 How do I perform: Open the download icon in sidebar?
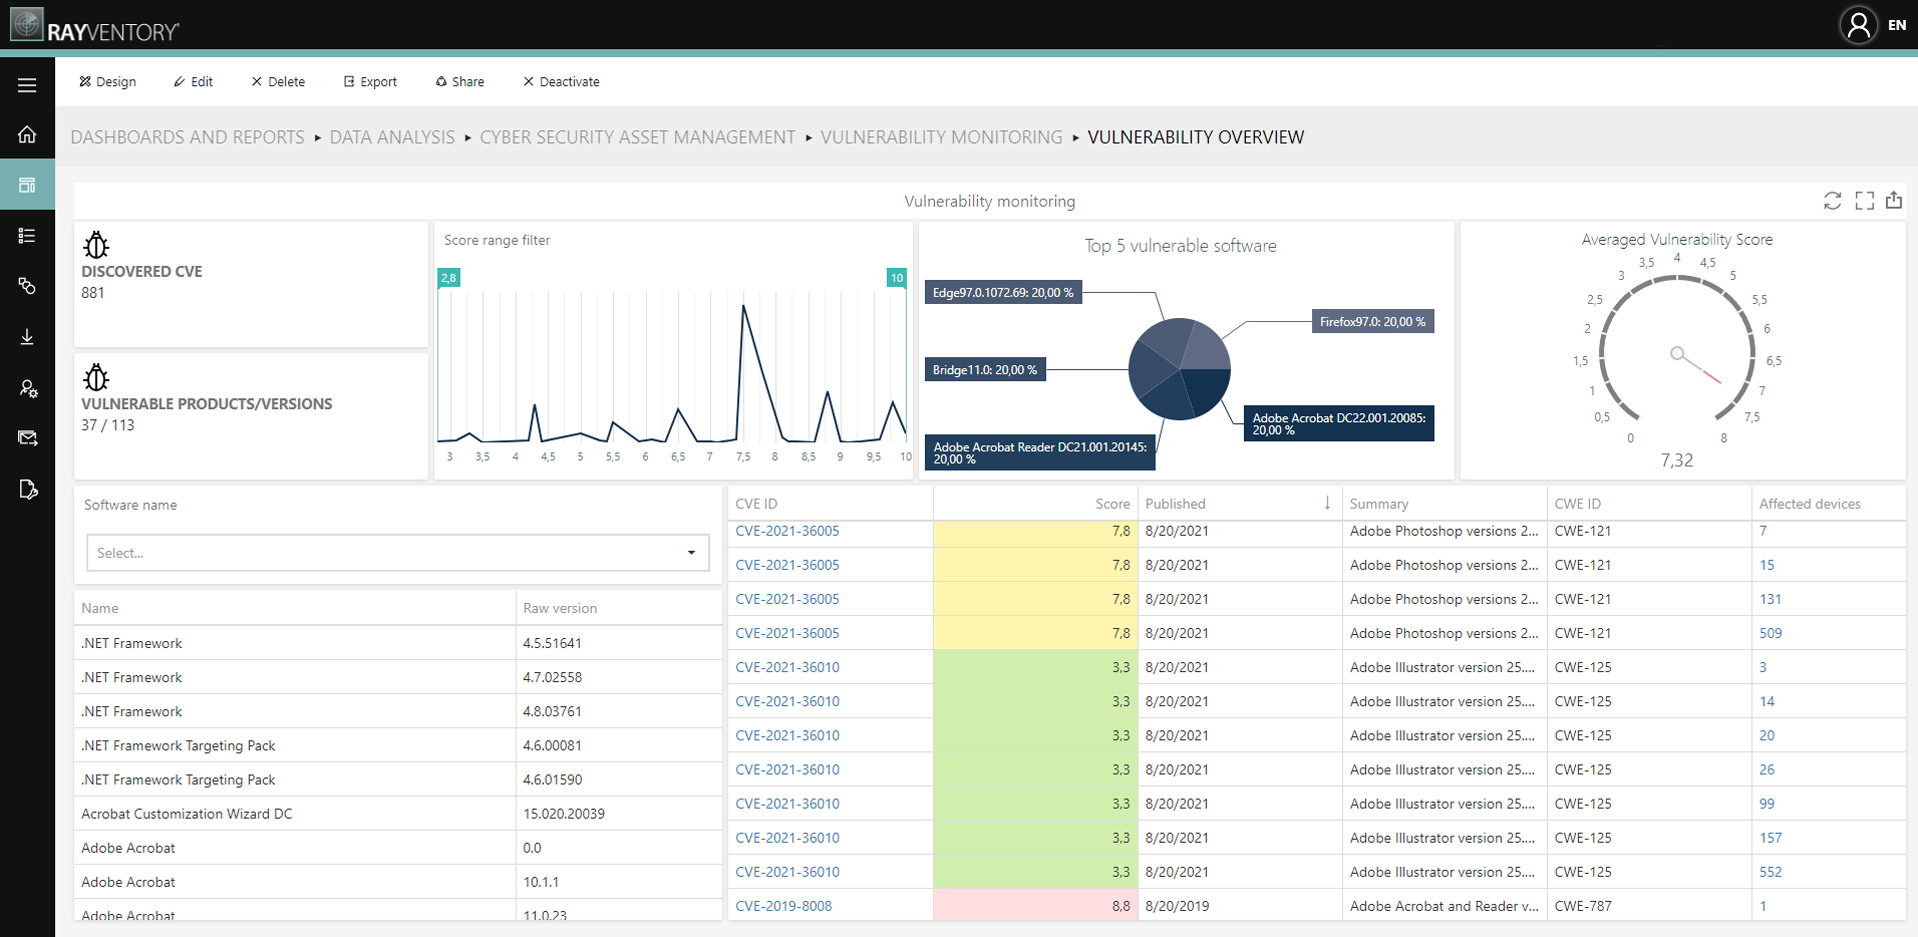[27, 337]
